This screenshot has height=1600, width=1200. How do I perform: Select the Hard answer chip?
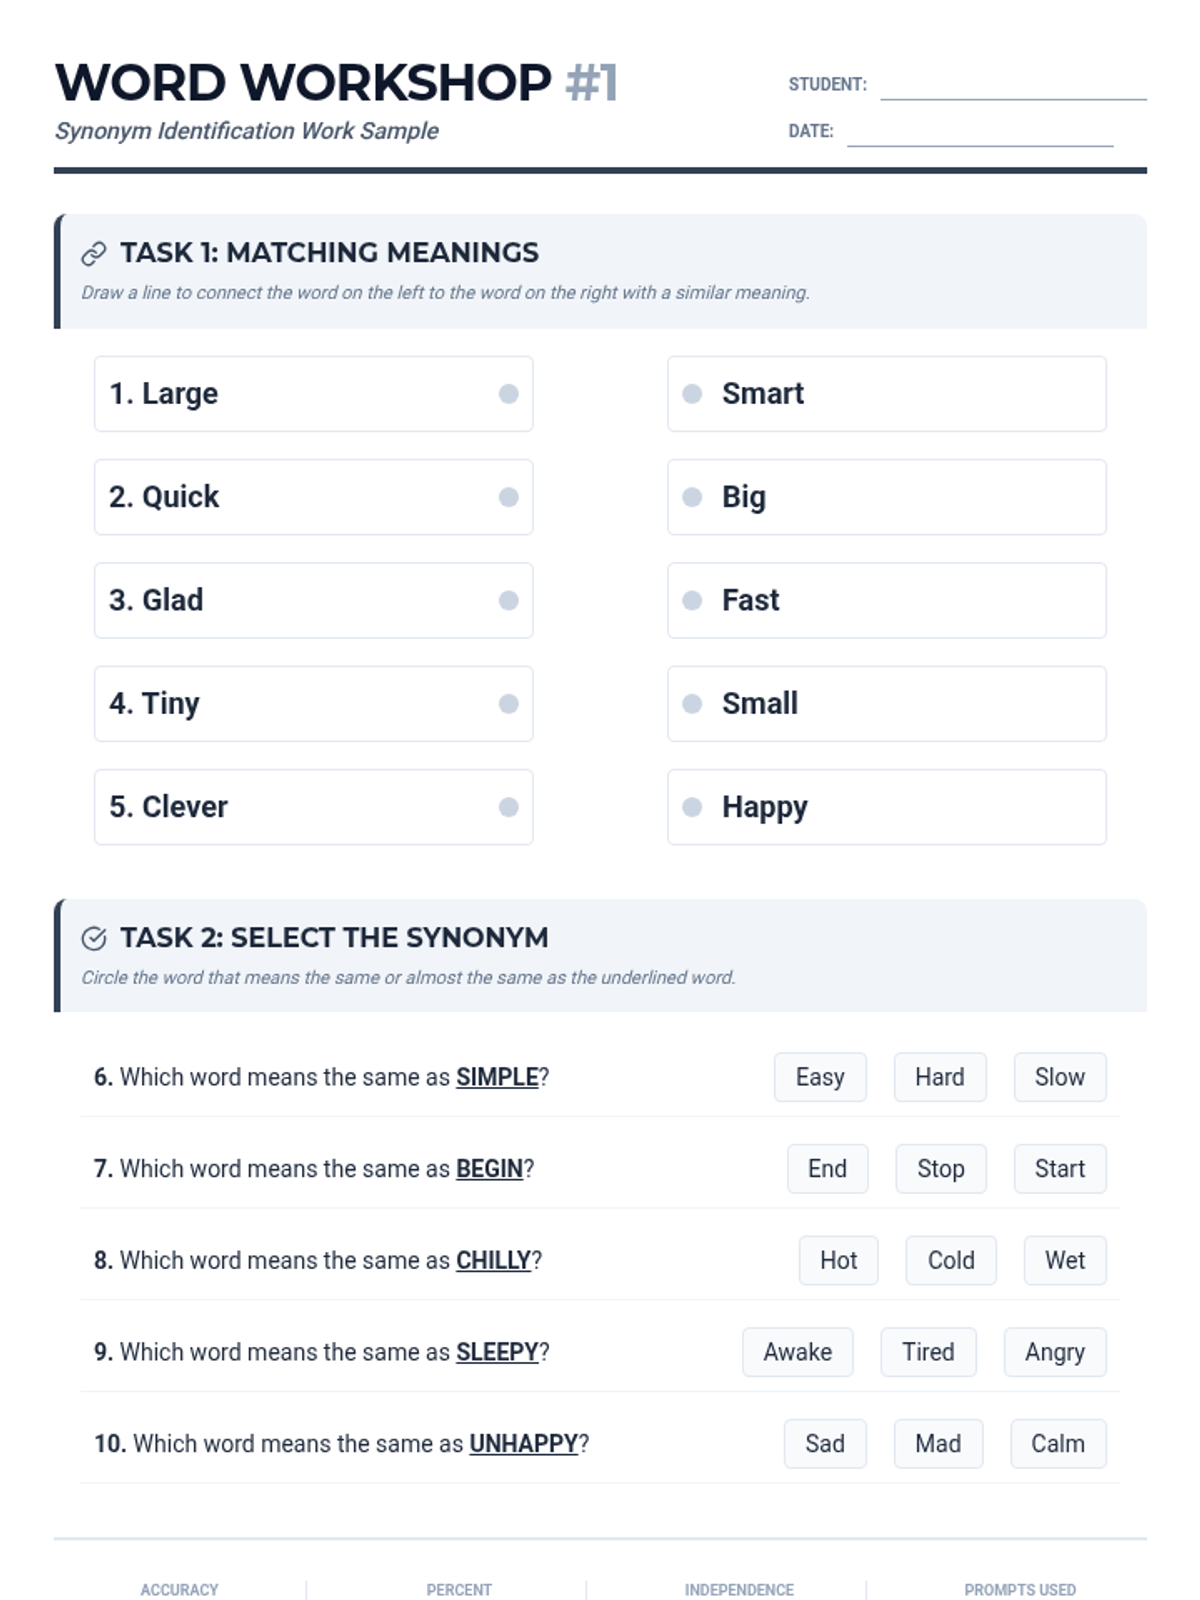coord(940,1077)
